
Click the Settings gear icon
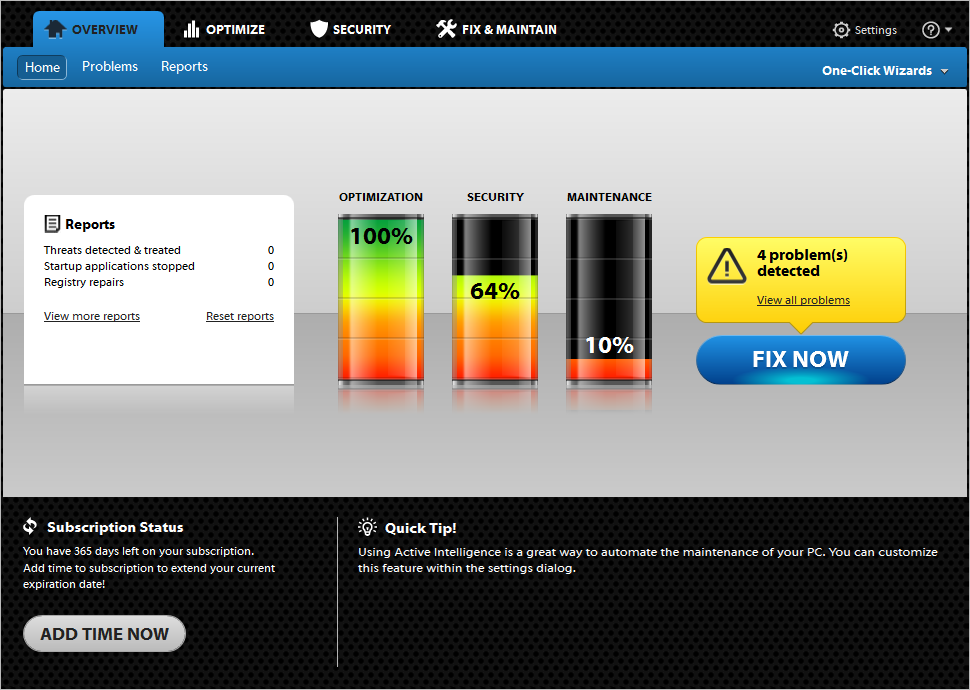click(841, 30)
